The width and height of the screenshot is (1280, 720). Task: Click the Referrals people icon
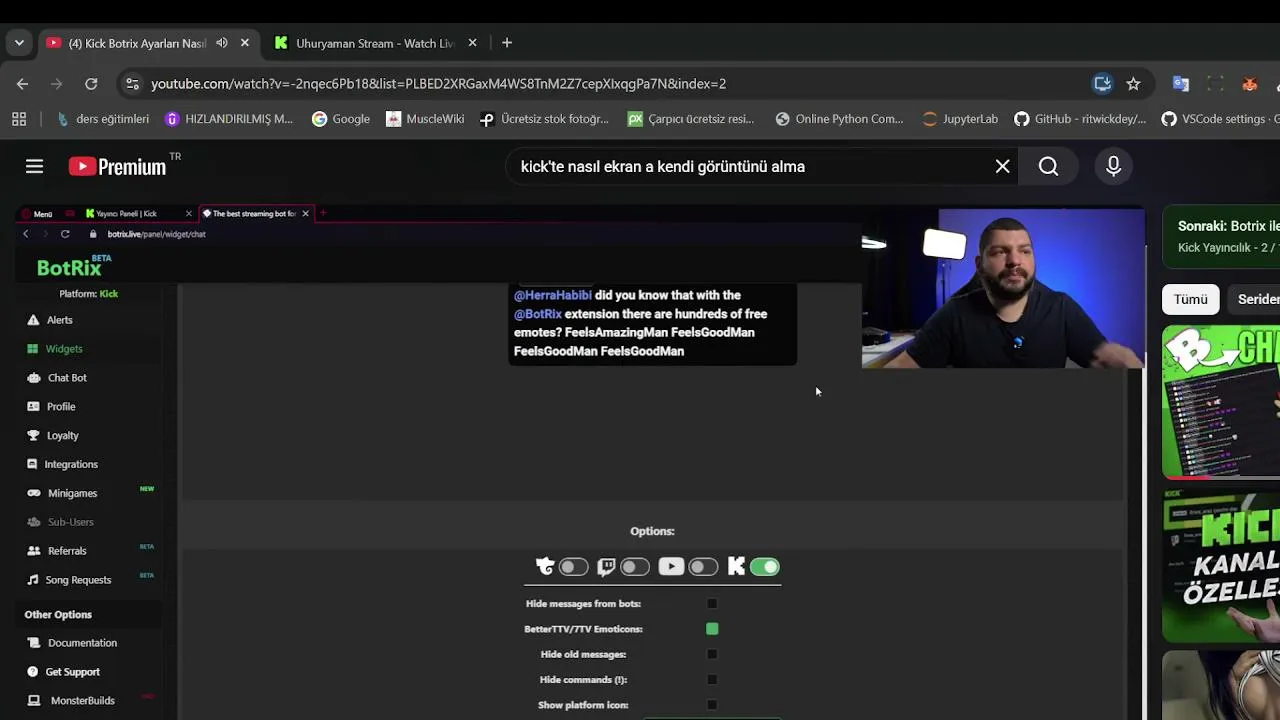34,551
